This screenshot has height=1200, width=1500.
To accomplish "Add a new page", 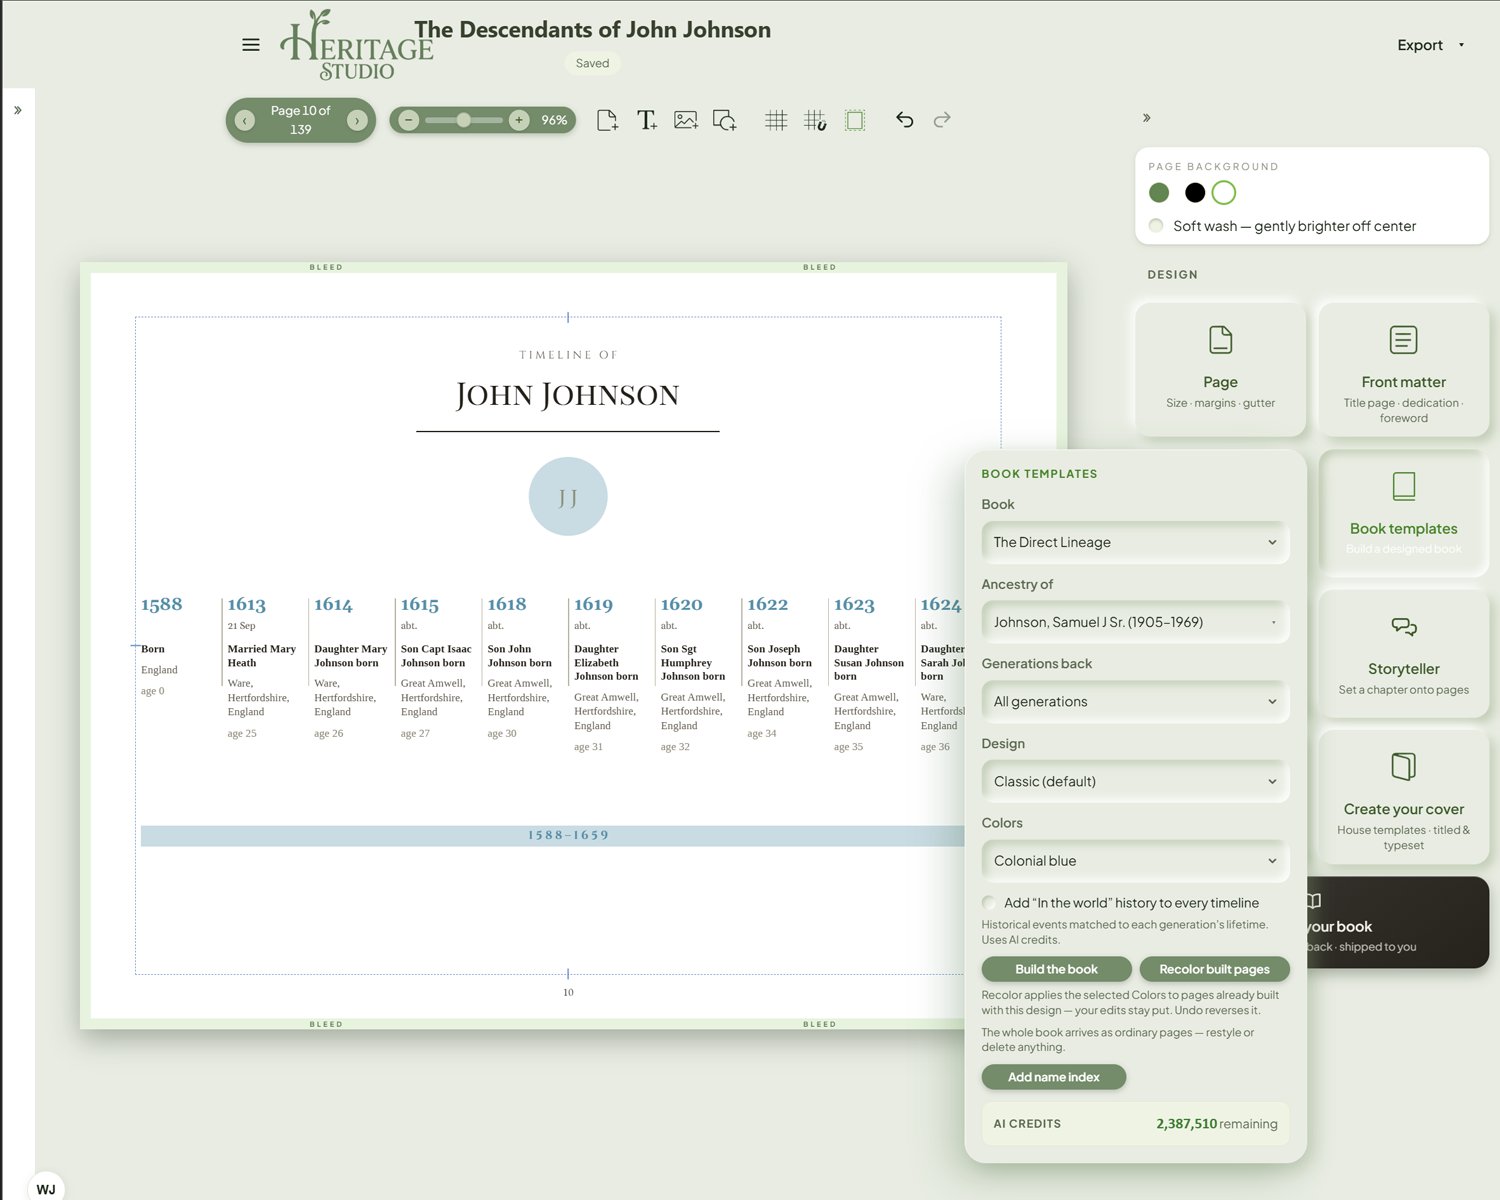I will pos(607,120).
